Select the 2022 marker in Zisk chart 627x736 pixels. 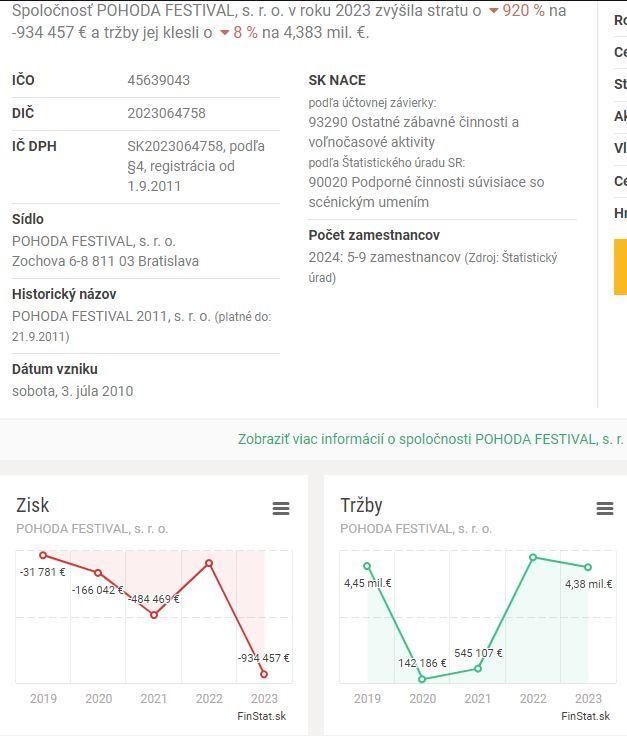tap(209, 563)
